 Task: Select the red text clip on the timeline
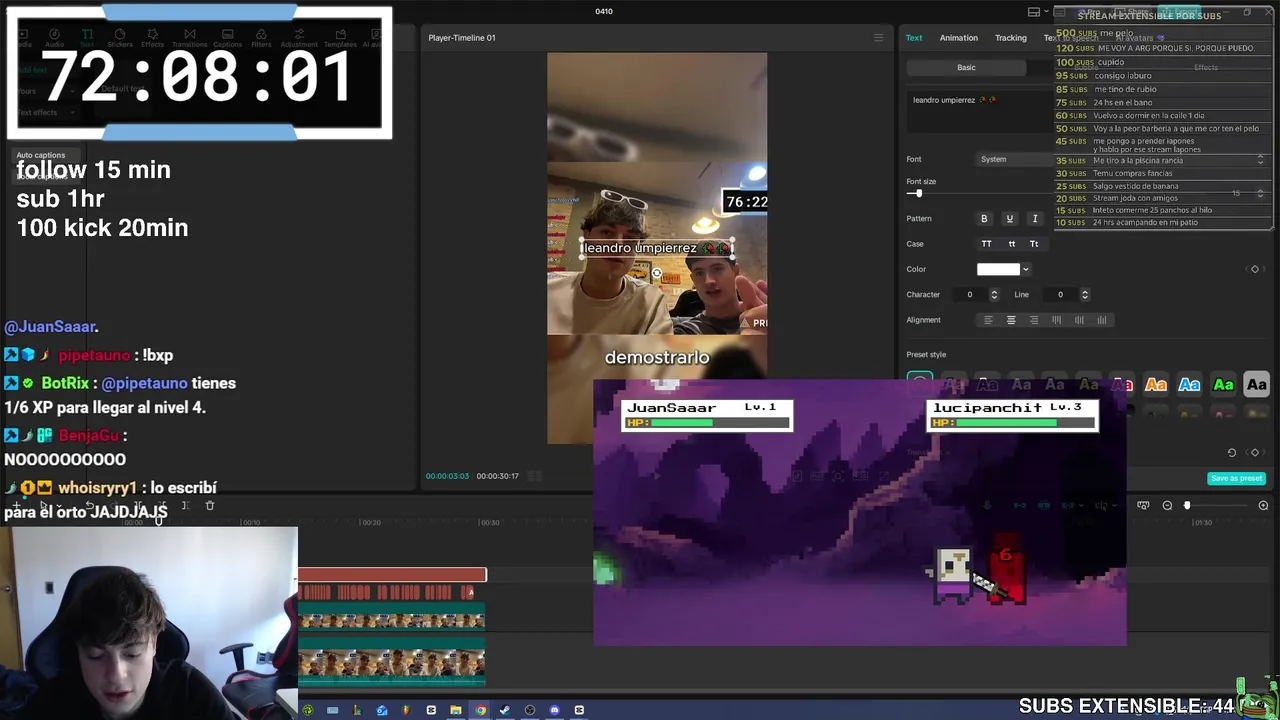(x=392, y=574)
